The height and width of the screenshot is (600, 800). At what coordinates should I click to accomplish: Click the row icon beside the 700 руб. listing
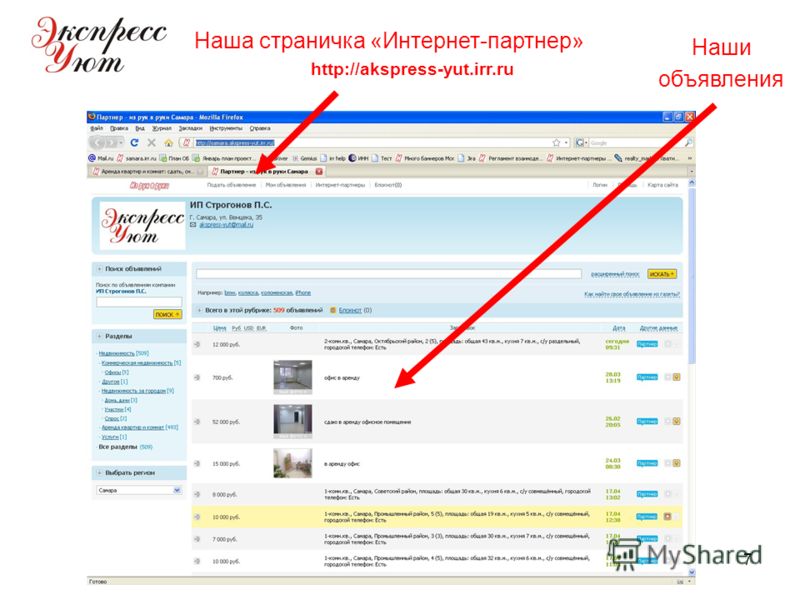(197, 378)
